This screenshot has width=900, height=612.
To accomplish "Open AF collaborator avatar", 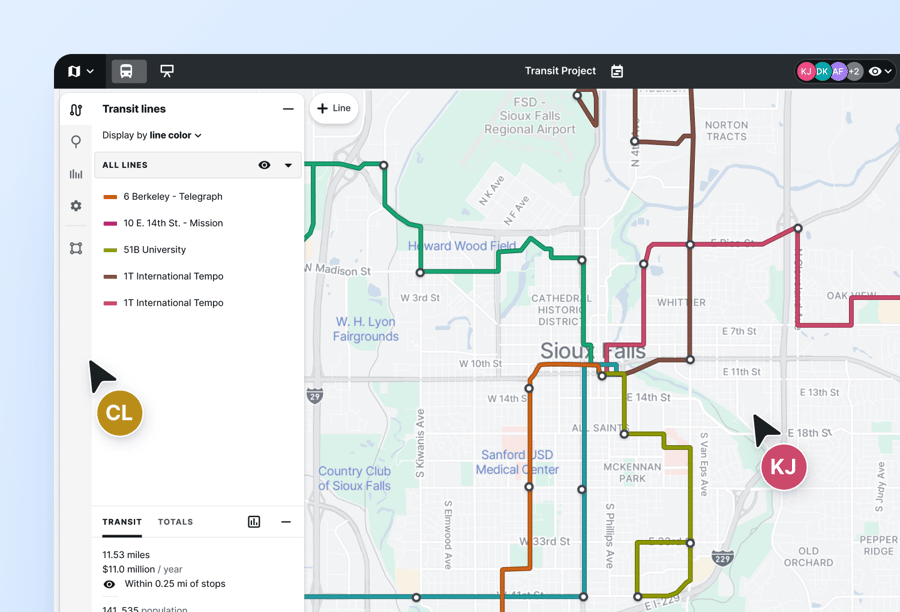I will tap(838, 71).
